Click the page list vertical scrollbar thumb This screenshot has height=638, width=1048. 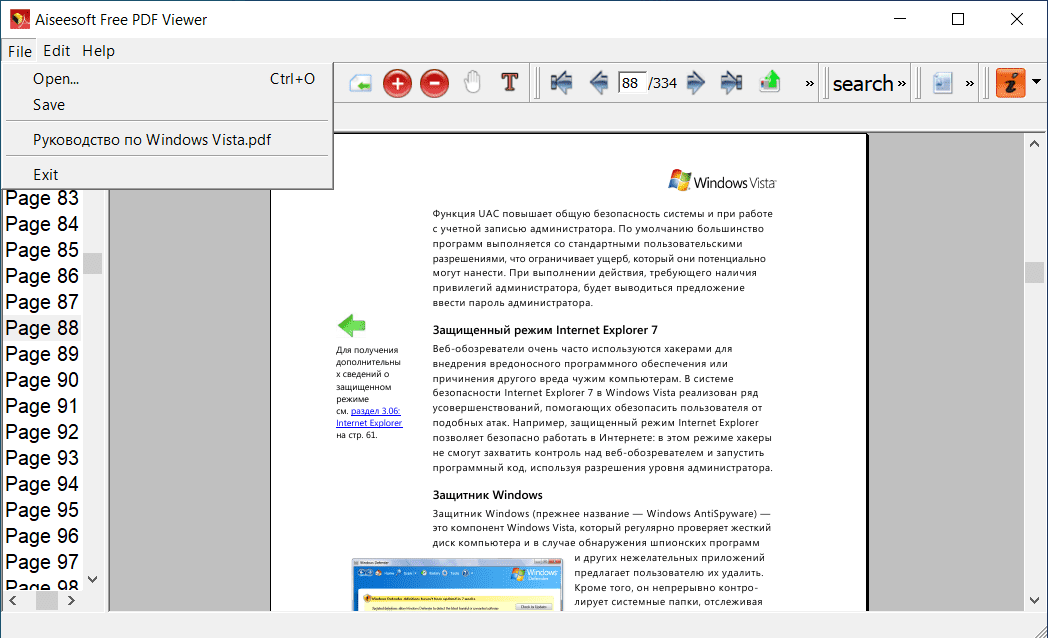(x=93, y=263)
